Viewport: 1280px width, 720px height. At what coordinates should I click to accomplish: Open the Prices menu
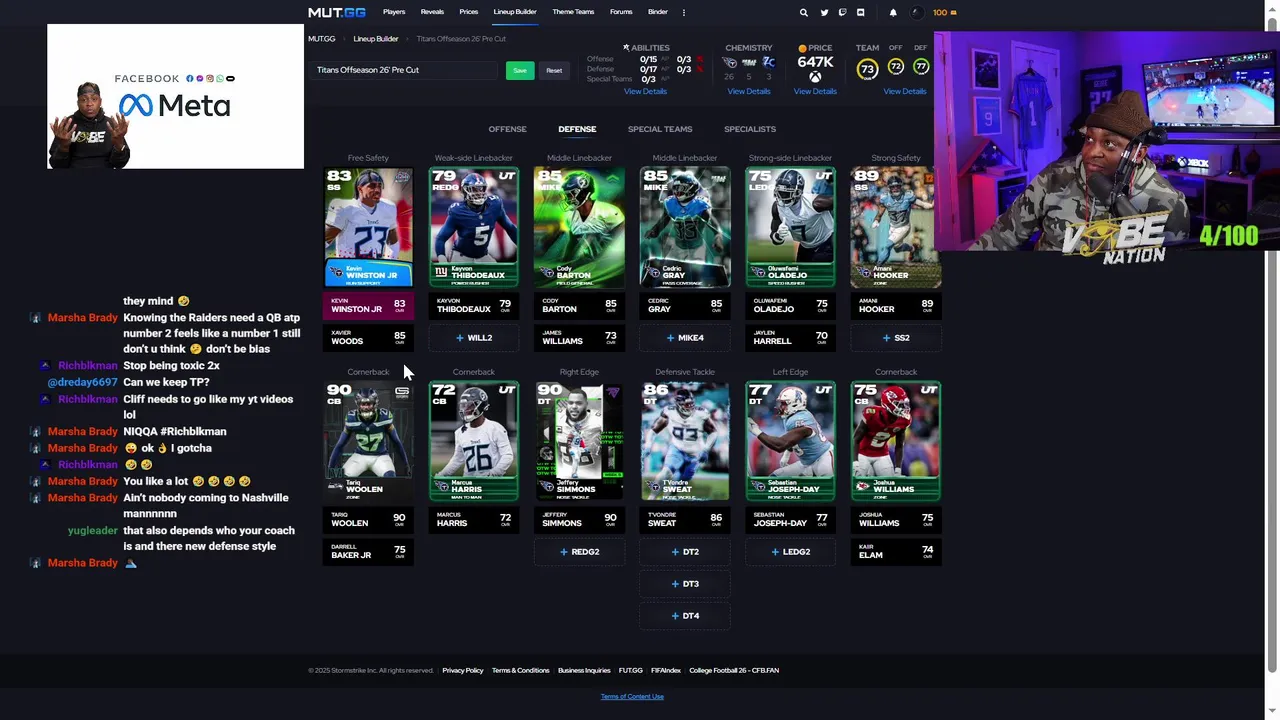point(469,12)
